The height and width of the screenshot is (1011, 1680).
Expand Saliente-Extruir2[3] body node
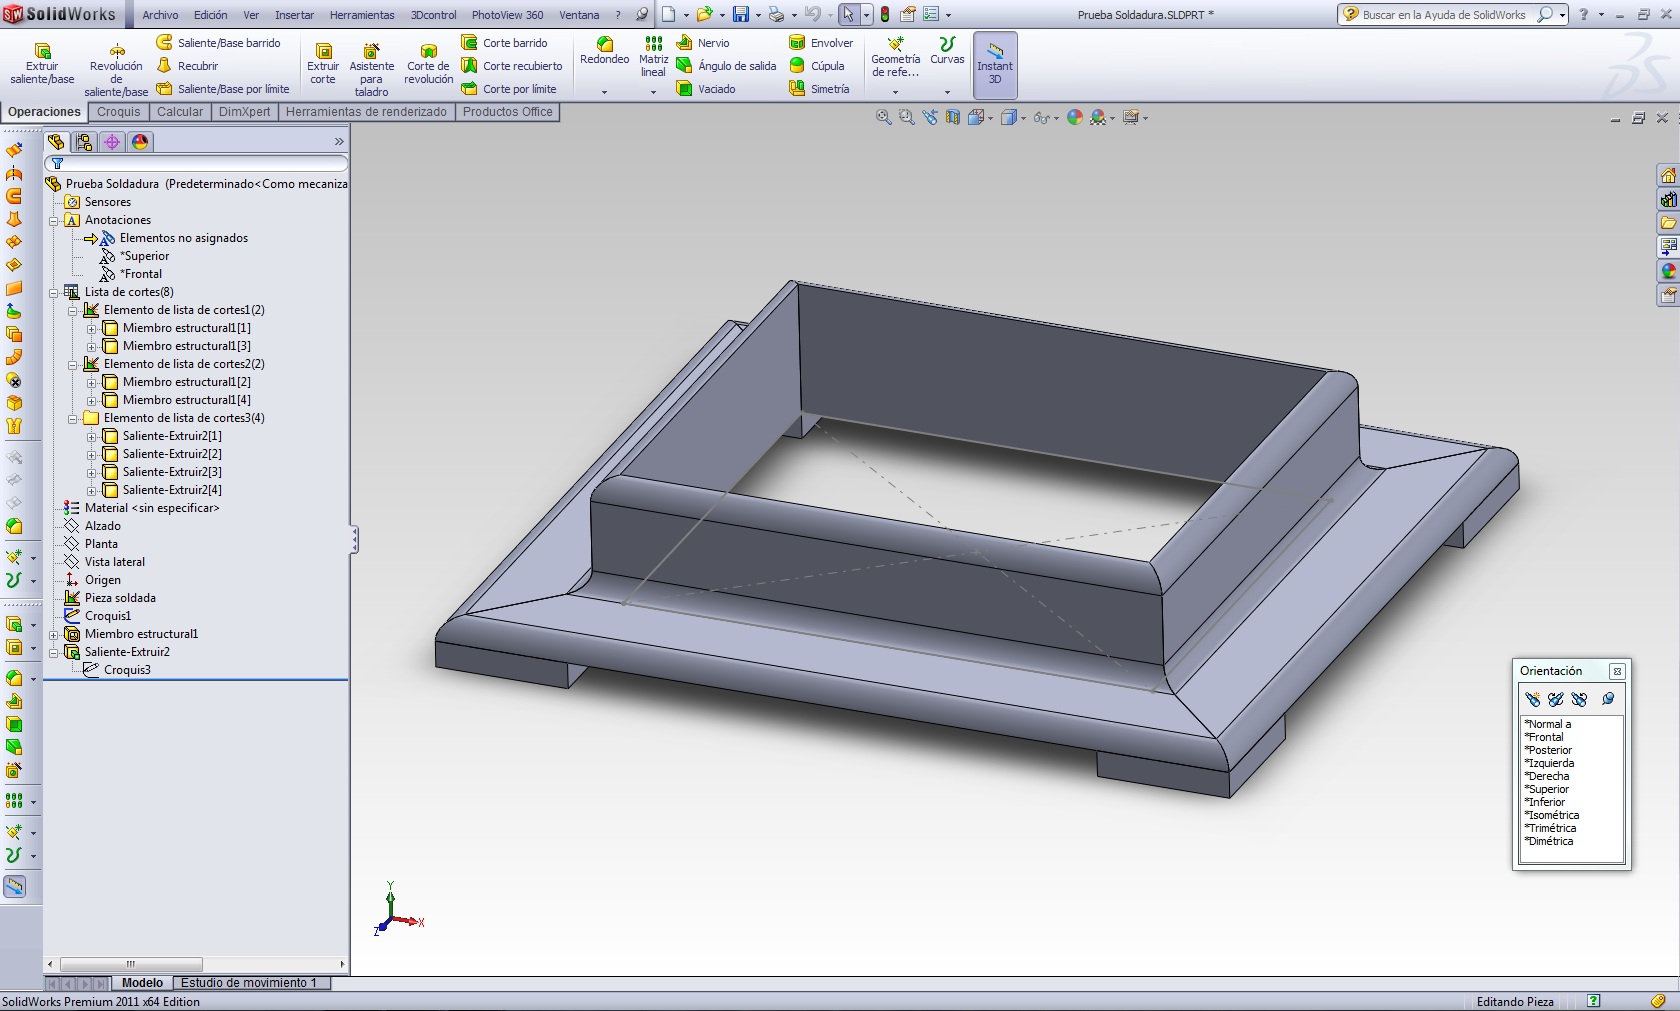tap(92, 472)
